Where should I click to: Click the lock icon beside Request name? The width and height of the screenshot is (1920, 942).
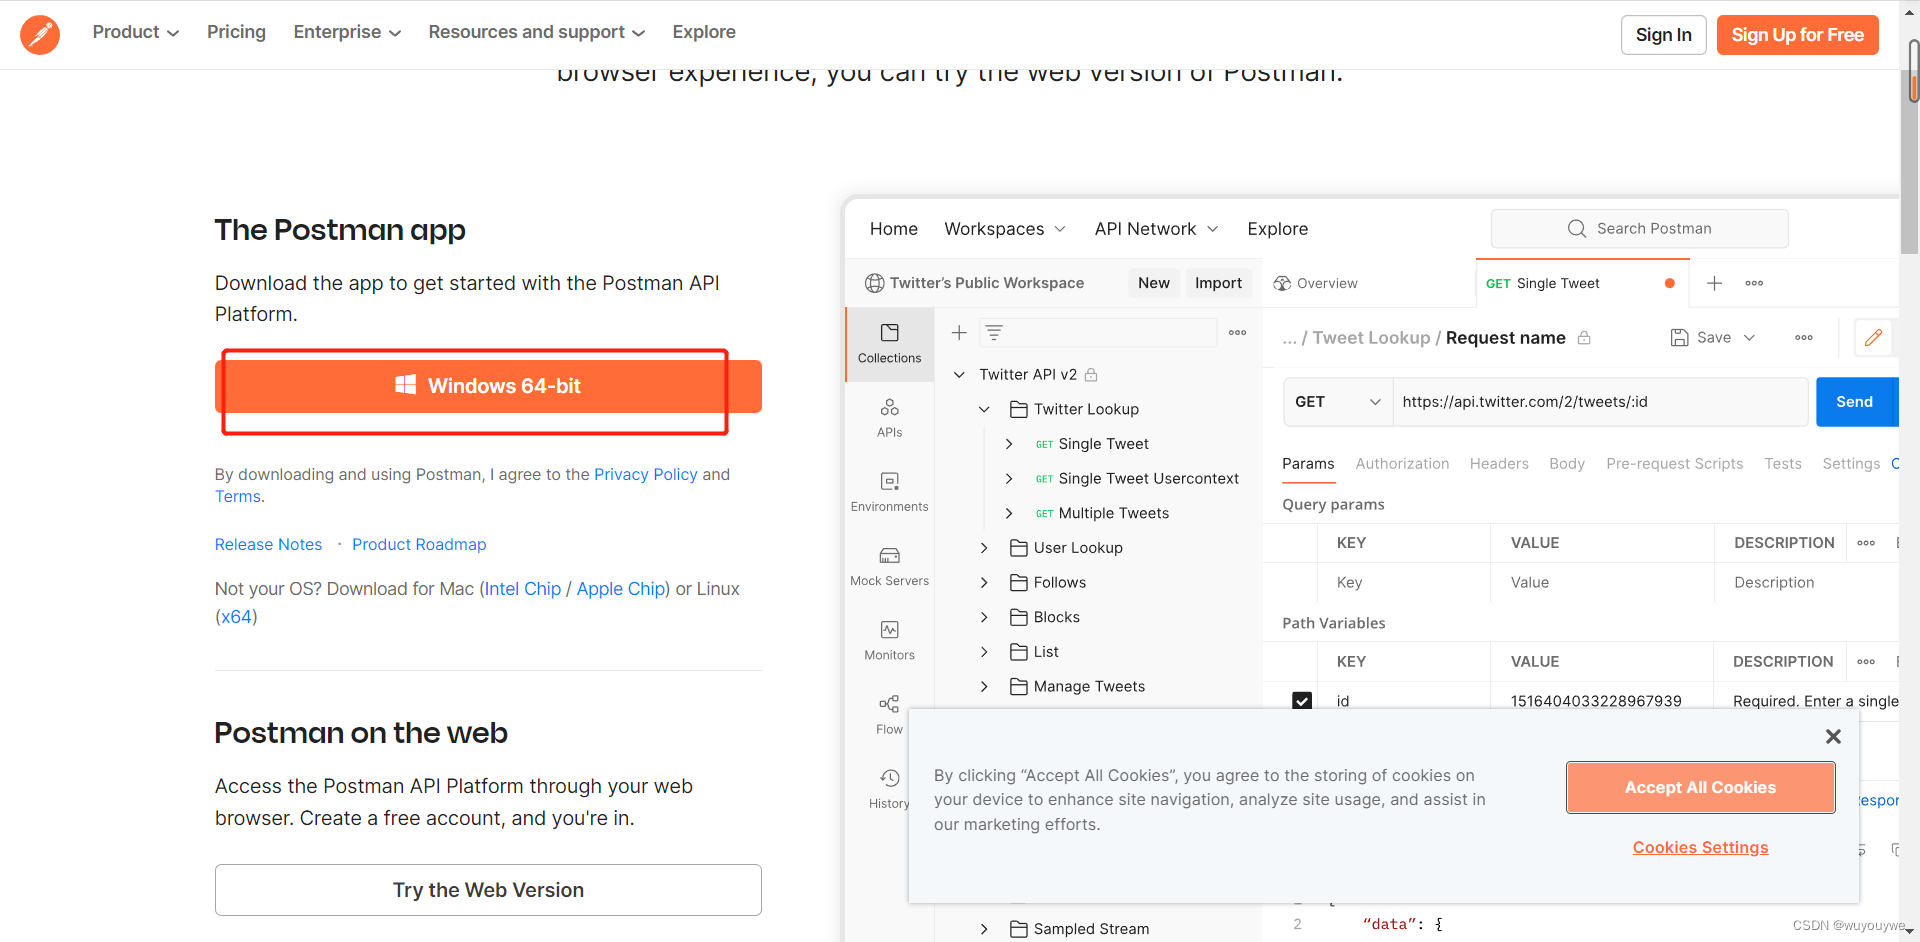point(1584,338)
